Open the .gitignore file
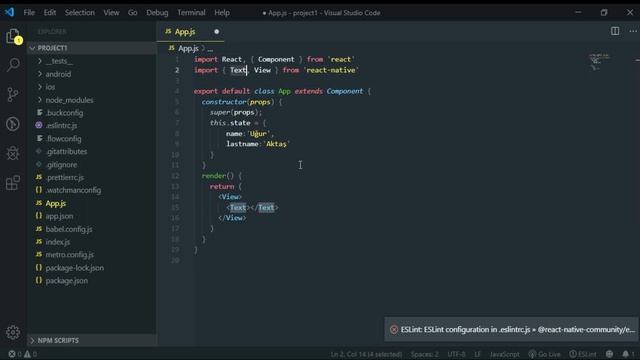 coord(61,164)
